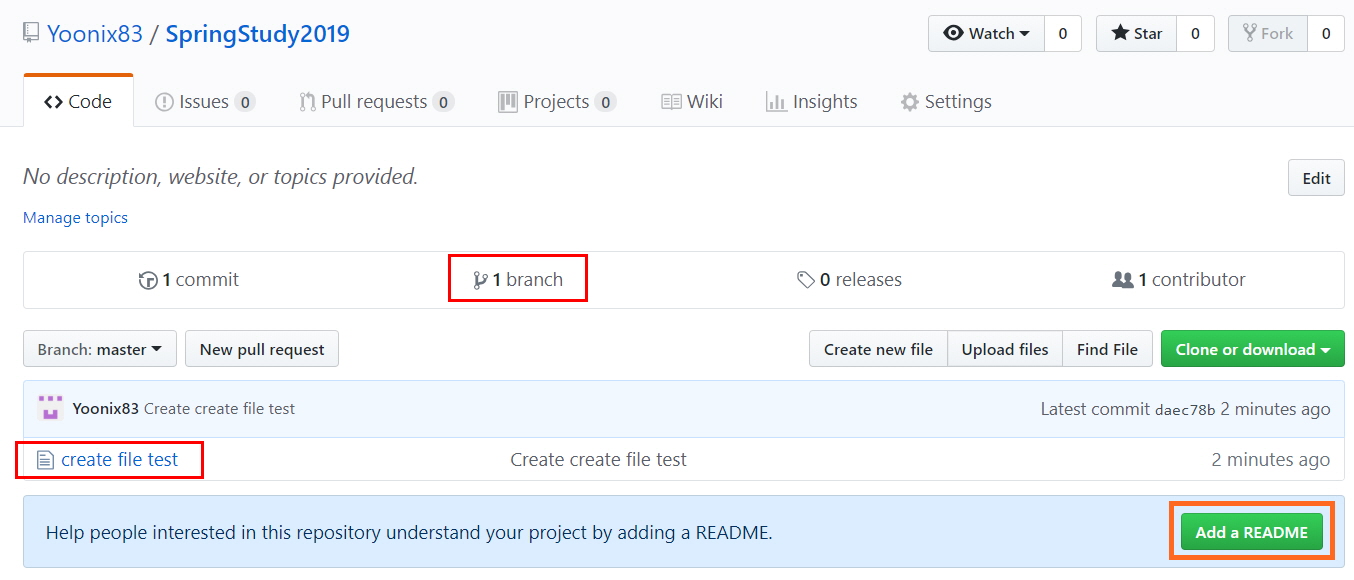
Task: Click the Issues counter badge showing 0
Action: [x=244, y=102]
